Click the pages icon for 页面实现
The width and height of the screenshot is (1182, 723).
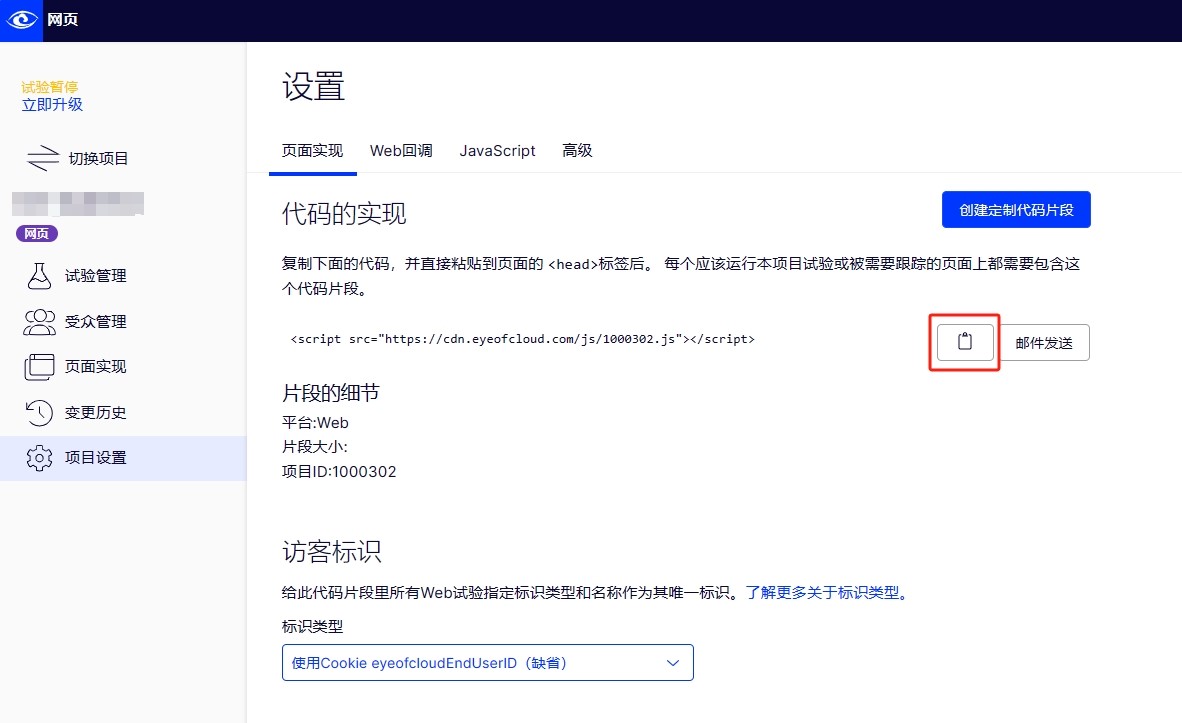click(x=39, y=367)
